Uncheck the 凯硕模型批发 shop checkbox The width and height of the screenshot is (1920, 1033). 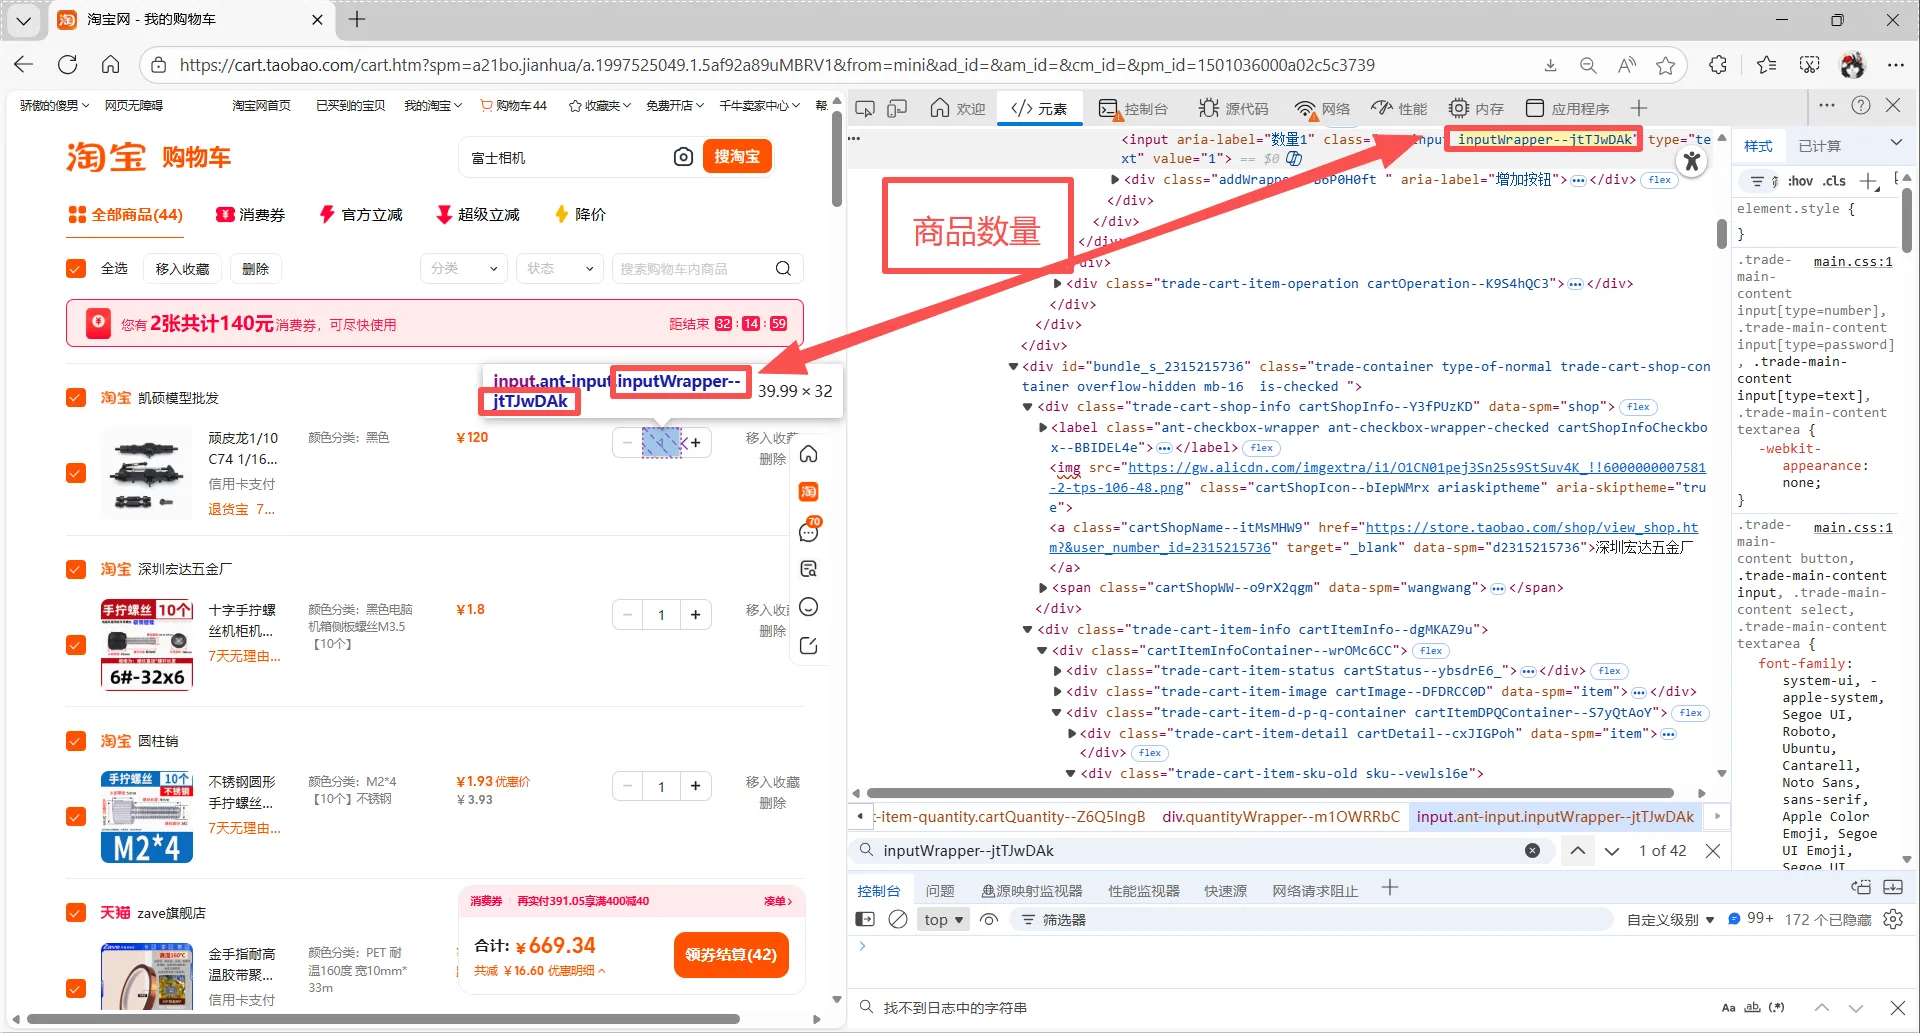(x=76, y=397)
